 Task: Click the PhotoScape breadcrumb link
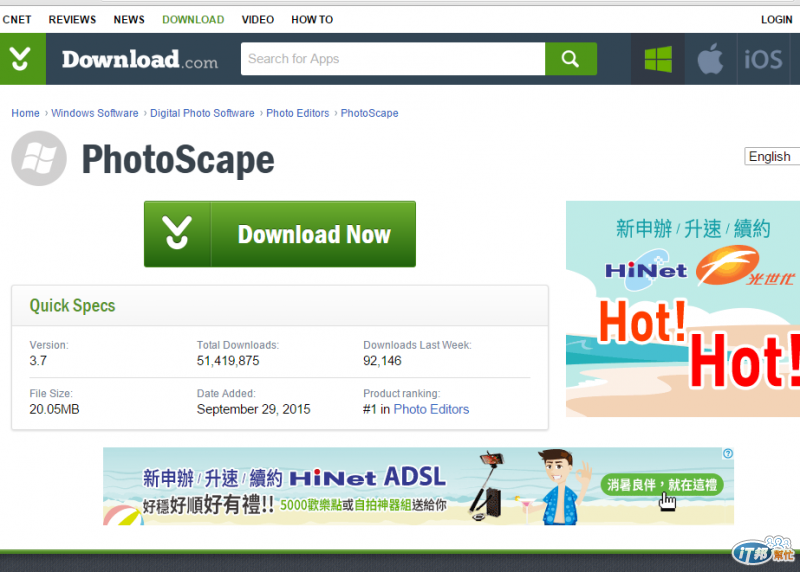coord(369,113)
